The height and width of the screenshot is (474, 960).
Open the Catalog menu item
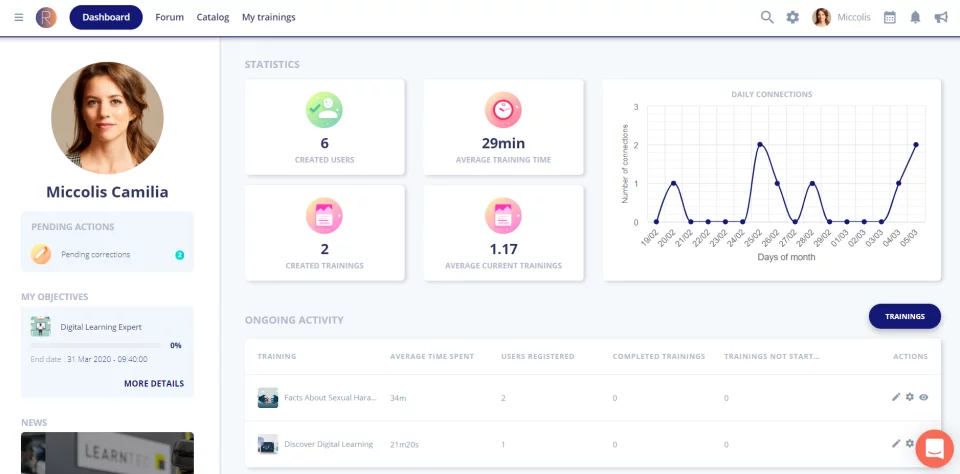tap(212, 17)
